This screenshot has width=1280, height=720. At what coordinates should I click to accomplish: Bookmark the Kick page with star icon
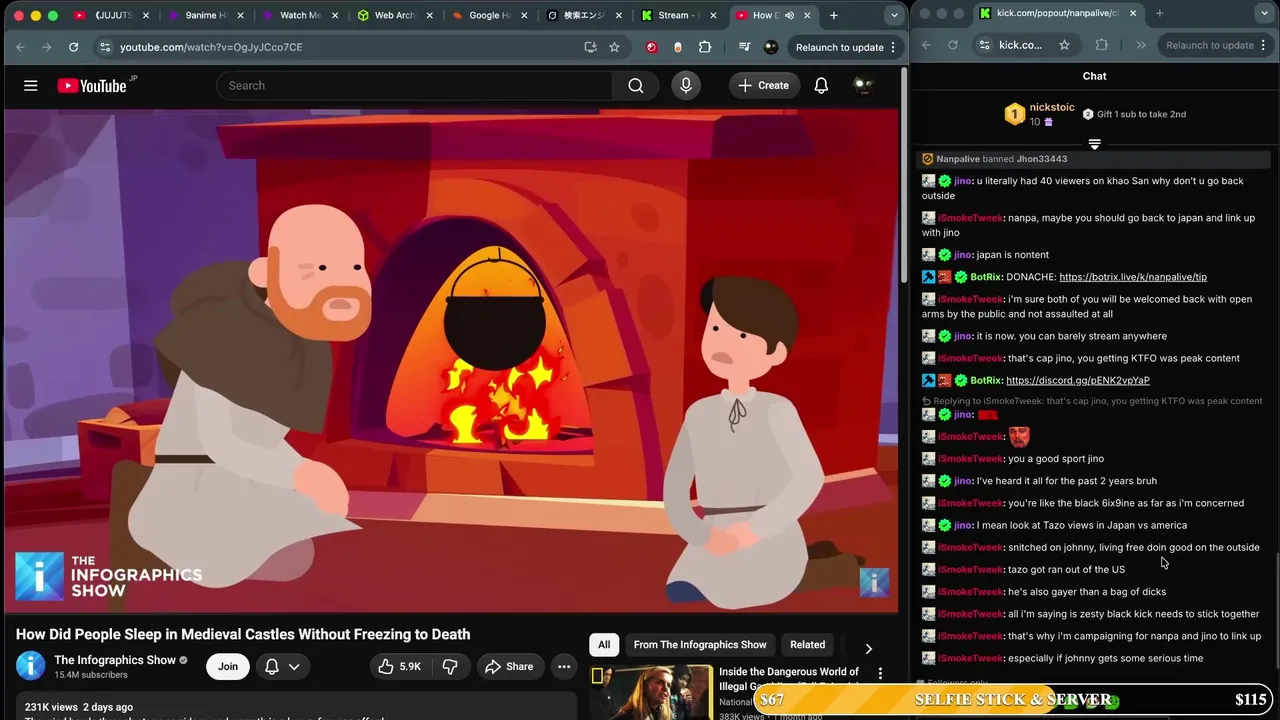(x=1064, y=45)
